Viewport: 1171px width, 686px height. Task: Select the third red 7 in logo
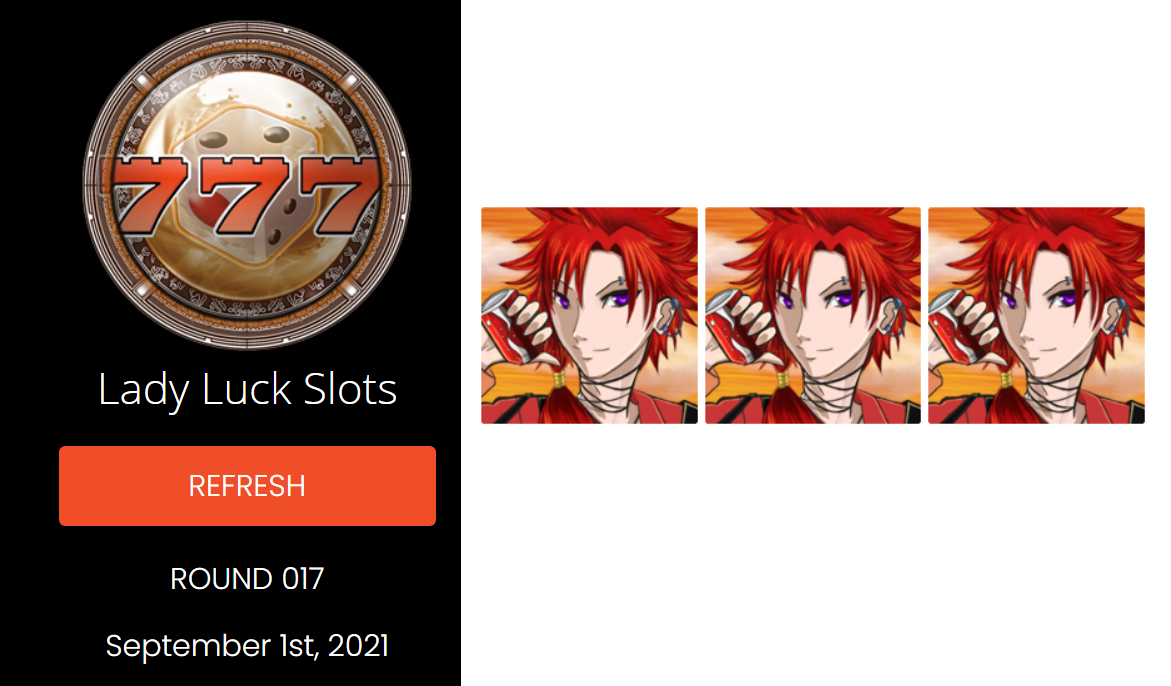pyautogui.click(x=345, y=195)
